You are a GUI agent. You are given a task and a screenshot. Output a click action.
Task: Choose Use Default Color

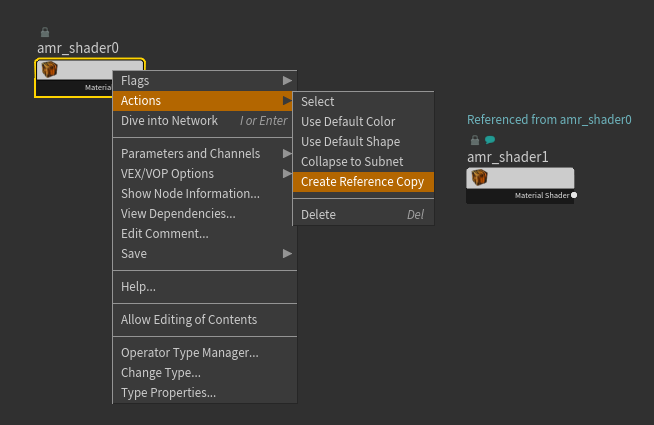pos(348,122)
